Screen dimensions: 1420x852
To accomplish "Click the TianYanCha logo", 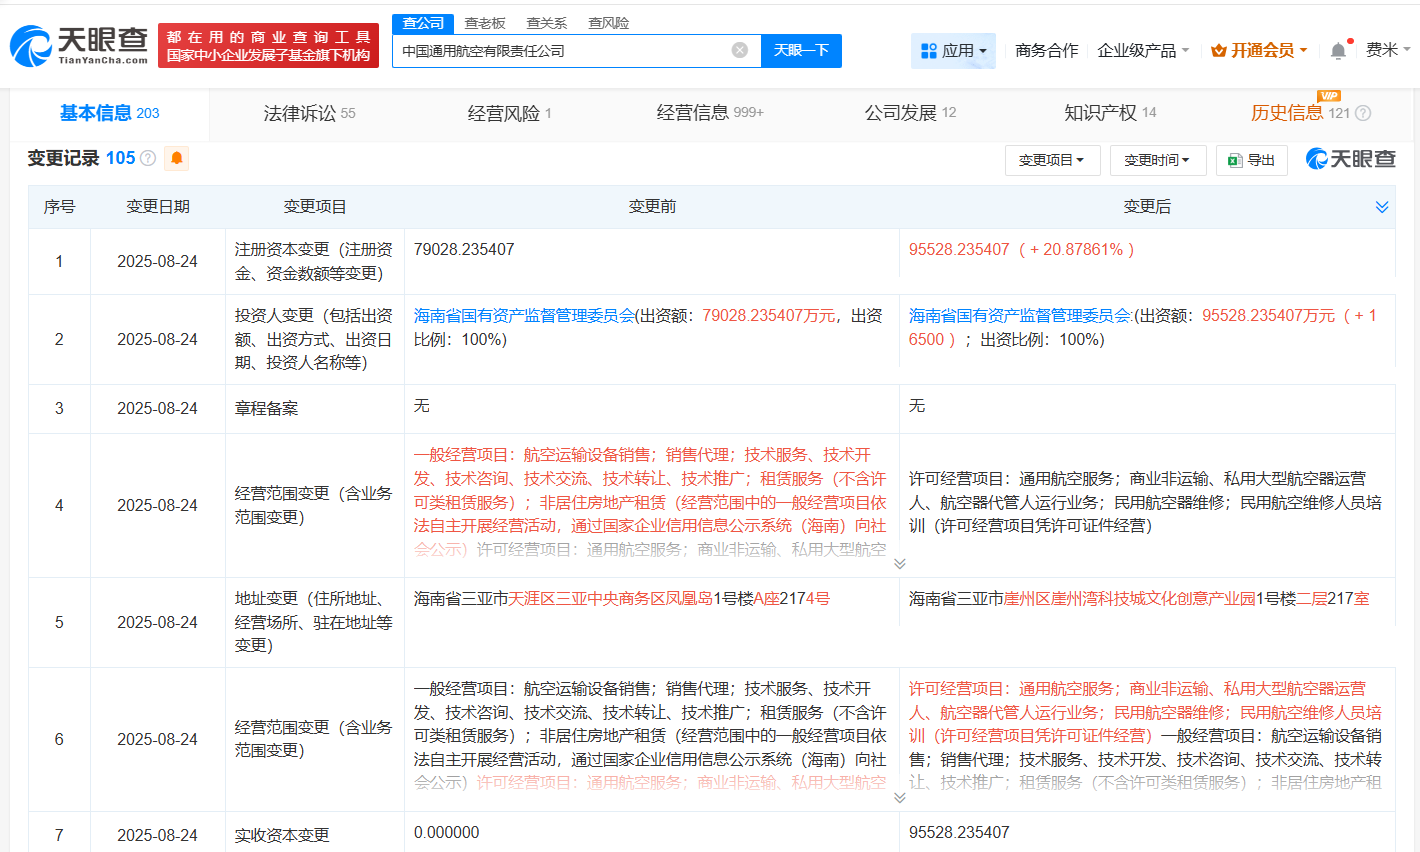I will [x=79, y=46].
